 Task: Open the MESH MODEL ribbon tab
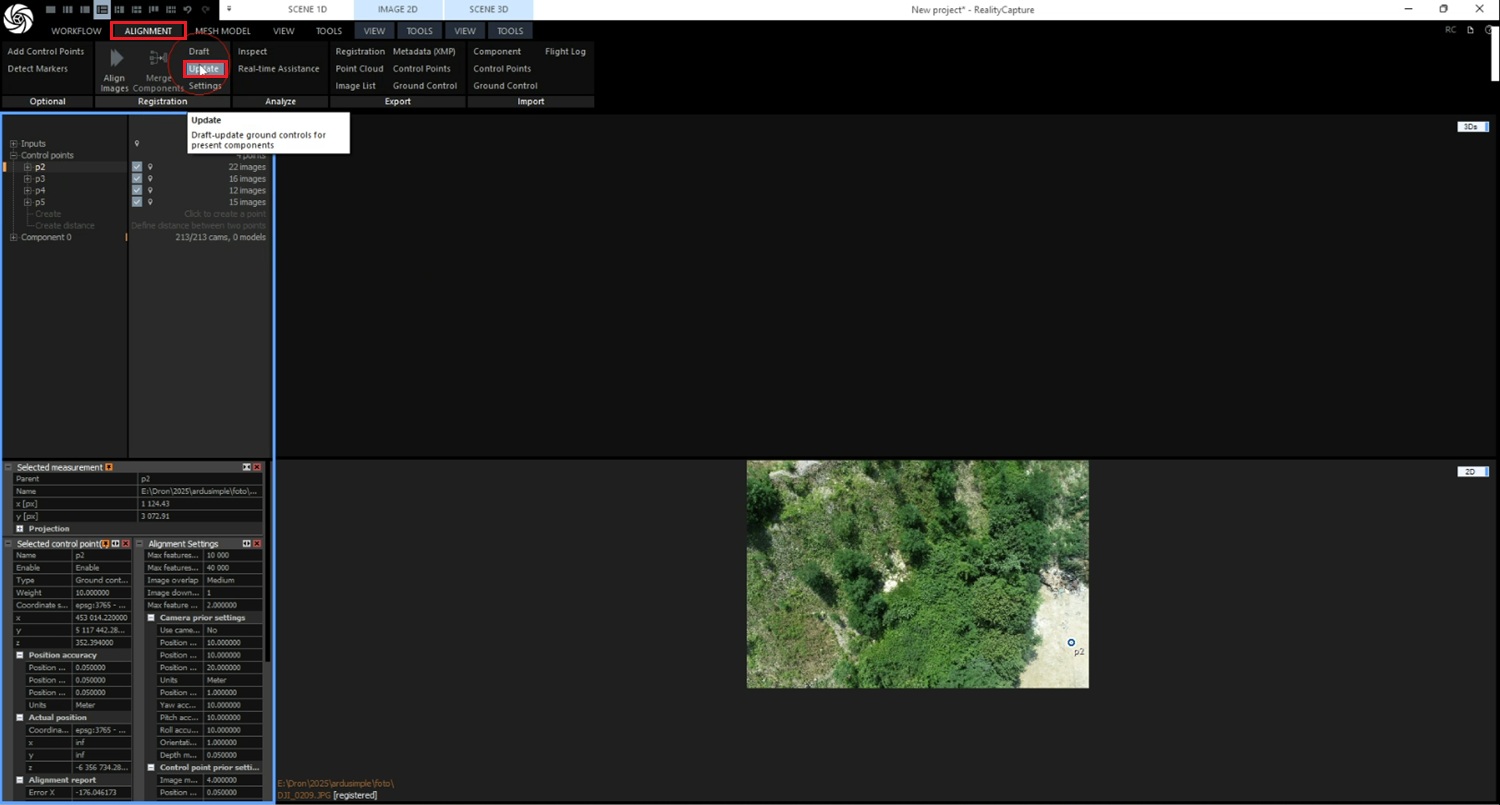click(222, 31)
